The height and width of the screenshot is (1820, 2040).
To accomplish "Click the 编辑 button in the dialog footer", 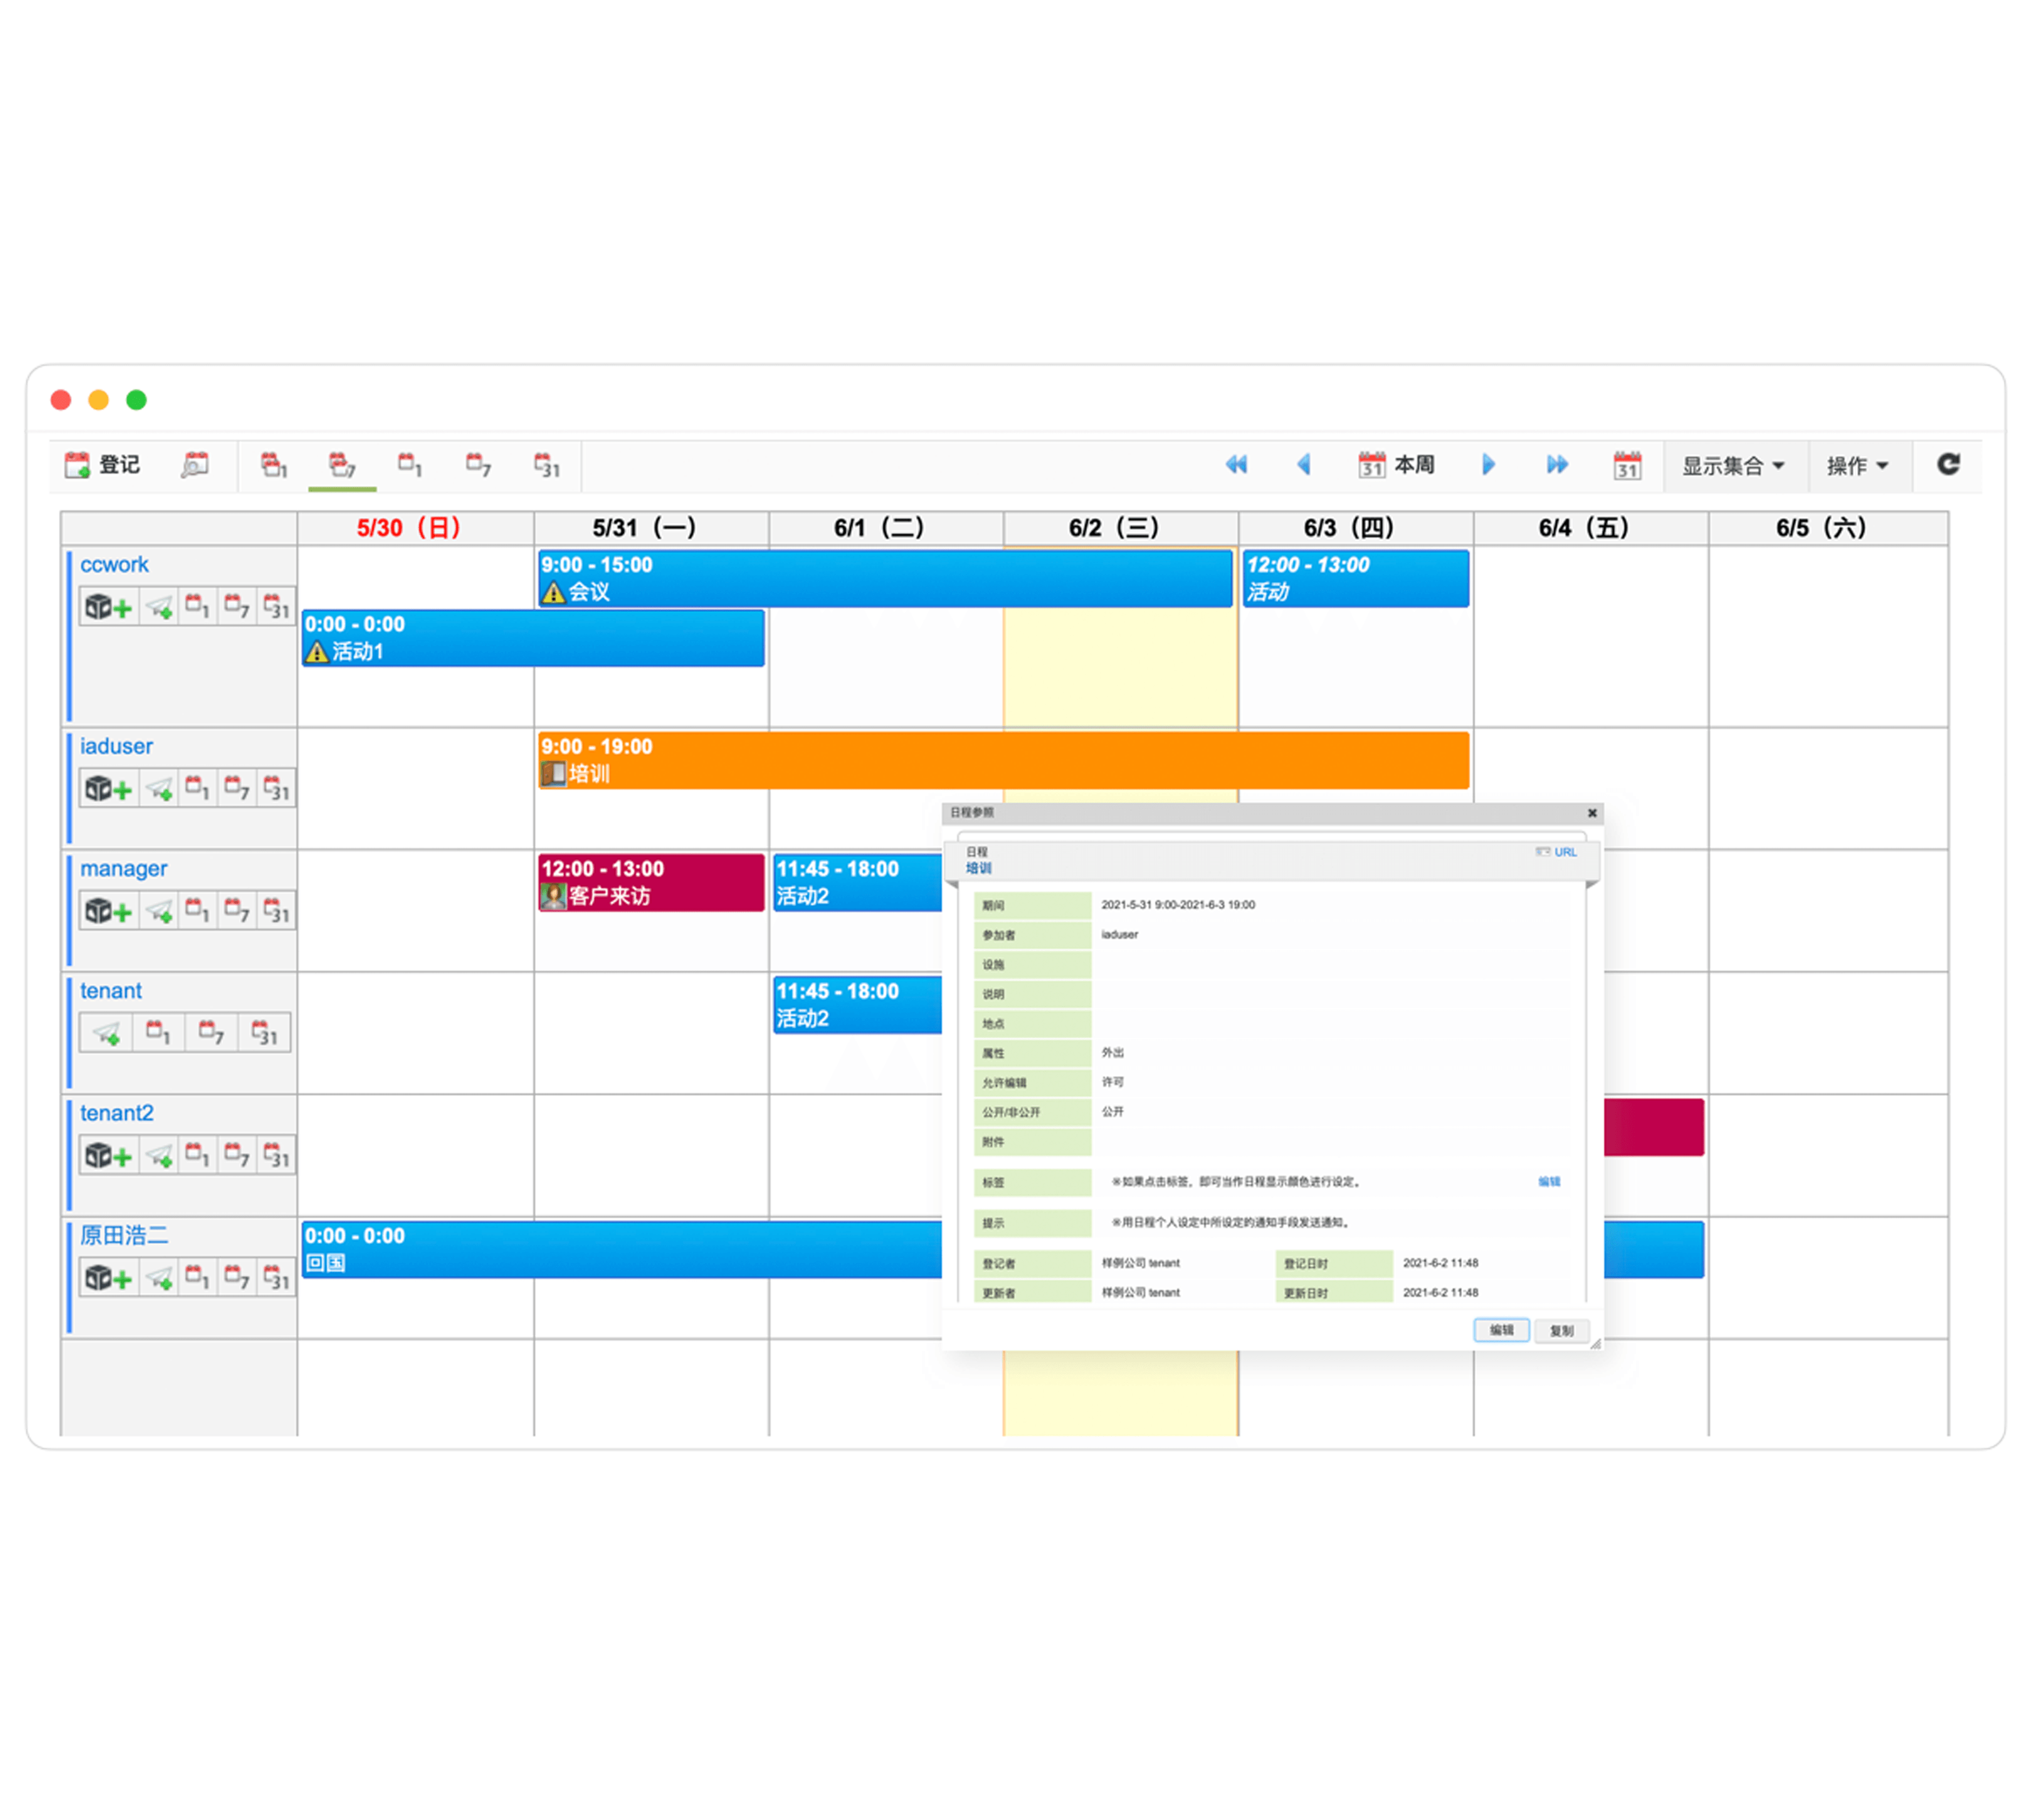I will (1501, 1331).
